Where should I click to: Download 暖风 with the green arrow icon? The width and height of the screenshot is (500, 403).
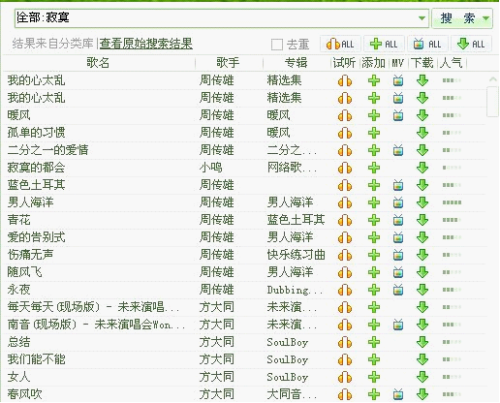click(x=423, y=115)
